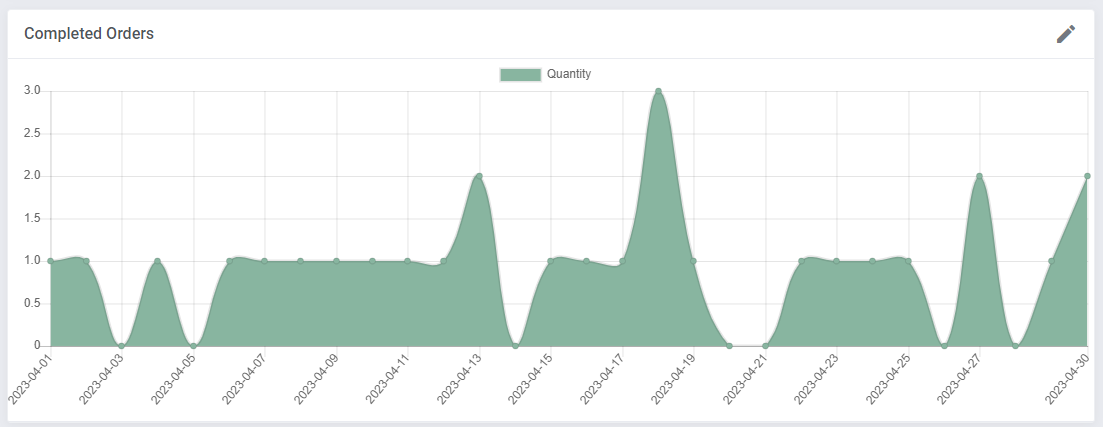Click the 2023-04-01 x-axis label
The image size is (1103, 427).
click(x=31, y=378)
